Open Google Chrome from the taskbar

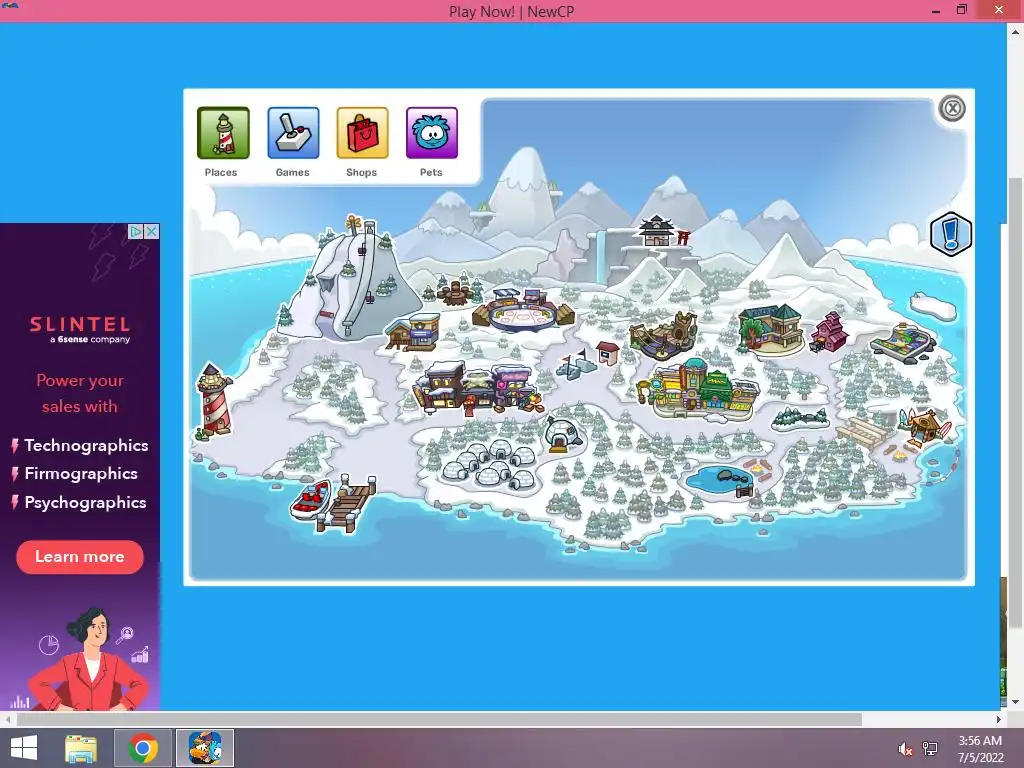click(143, 748)
